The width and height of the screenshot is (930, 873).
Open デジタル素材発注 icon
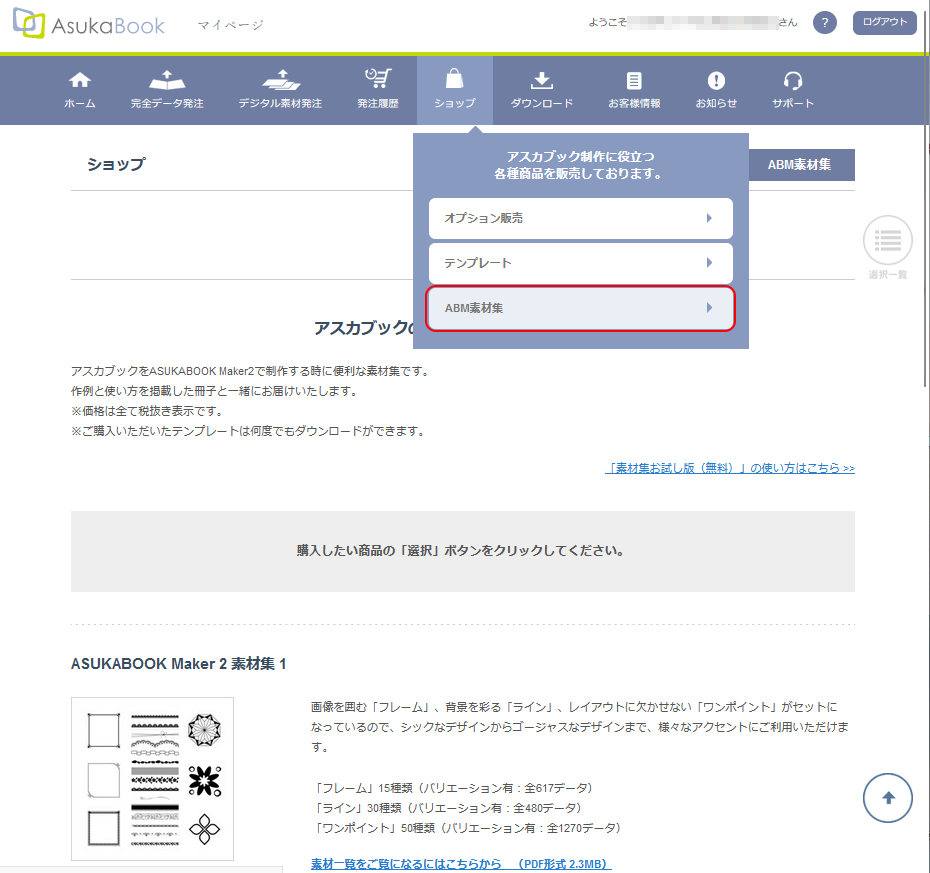pyautogui.click(x=280, y=80)
